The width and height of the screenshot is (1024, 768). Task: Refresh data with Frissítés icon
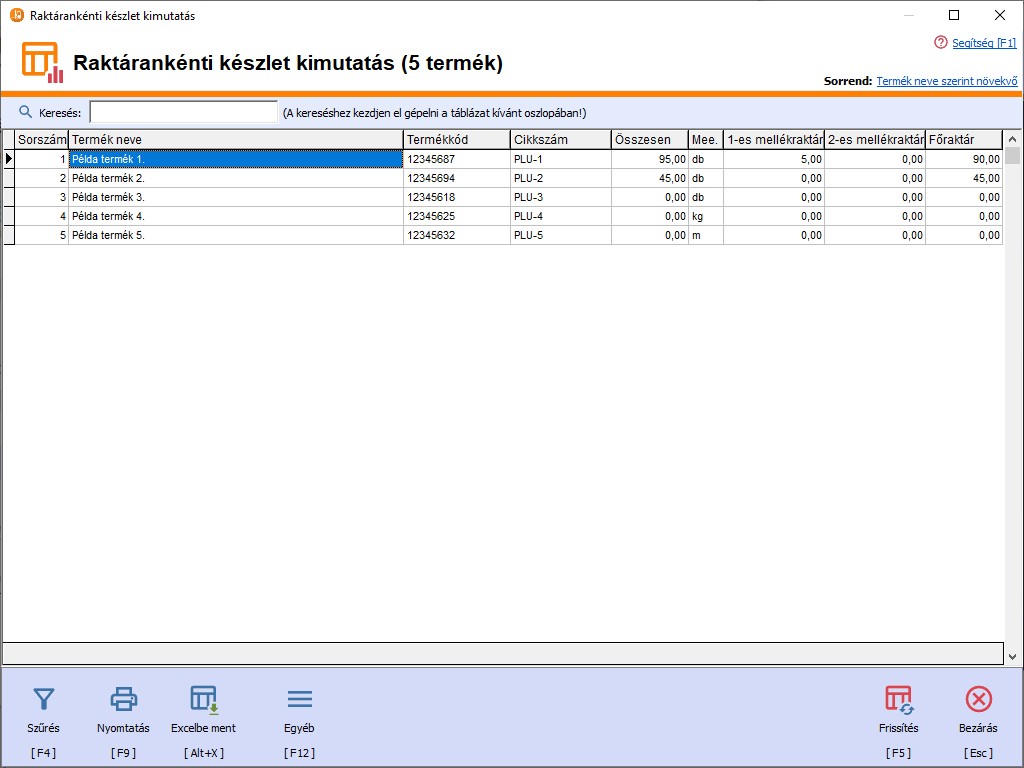coord(898,699)
